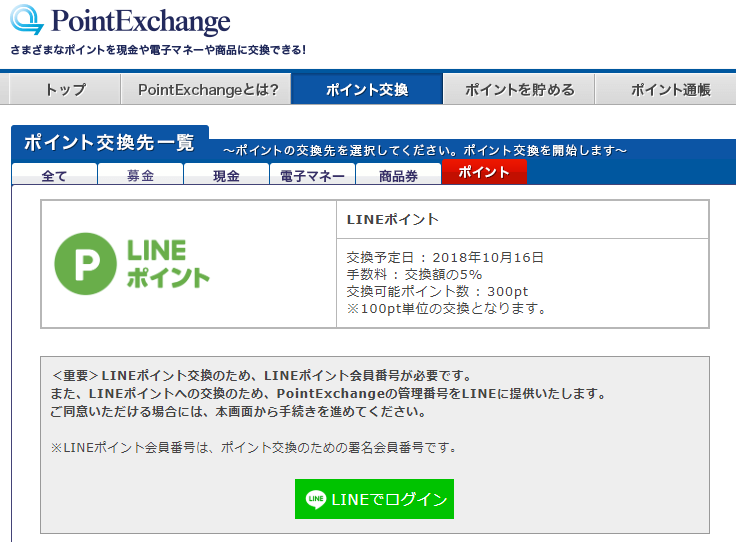Open the PointExchangeとは? page
Viewport: 736px width, 542px height.
(207, 89)
